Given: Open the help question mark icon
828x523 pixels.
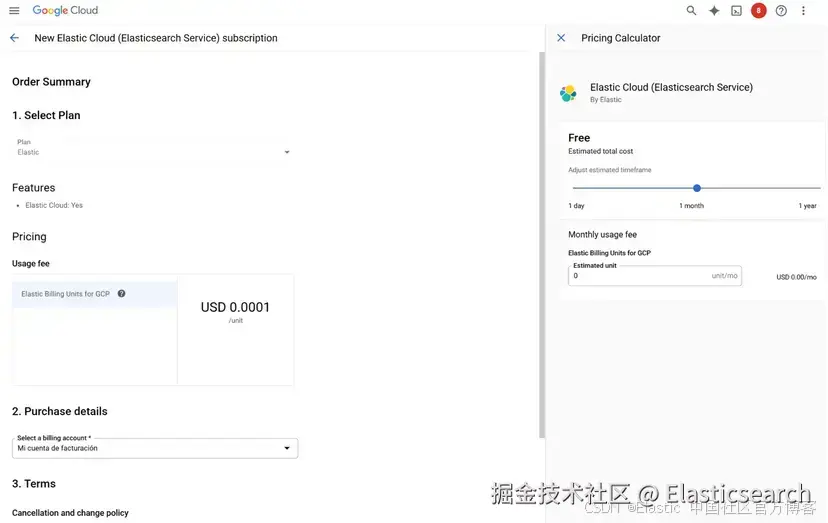Looking at the screenshot, I should pos(781,11).
